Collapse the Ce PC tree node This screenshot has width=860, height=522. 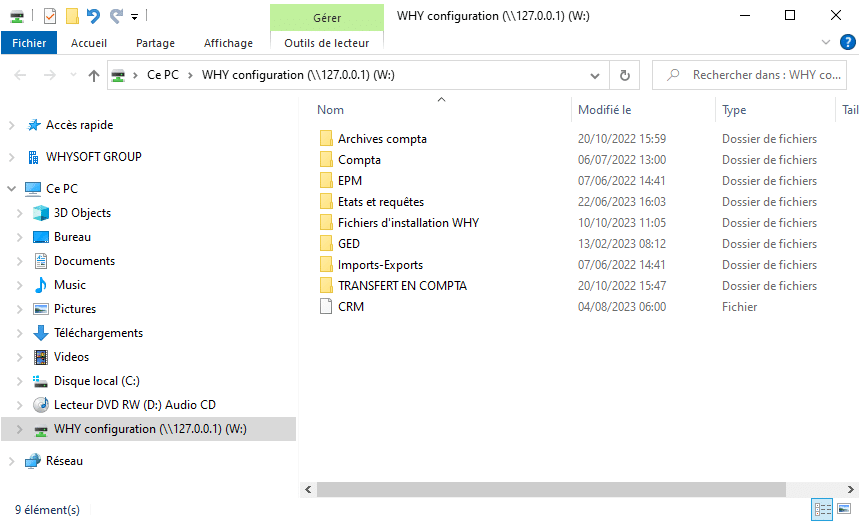click(x=12, y=189)
